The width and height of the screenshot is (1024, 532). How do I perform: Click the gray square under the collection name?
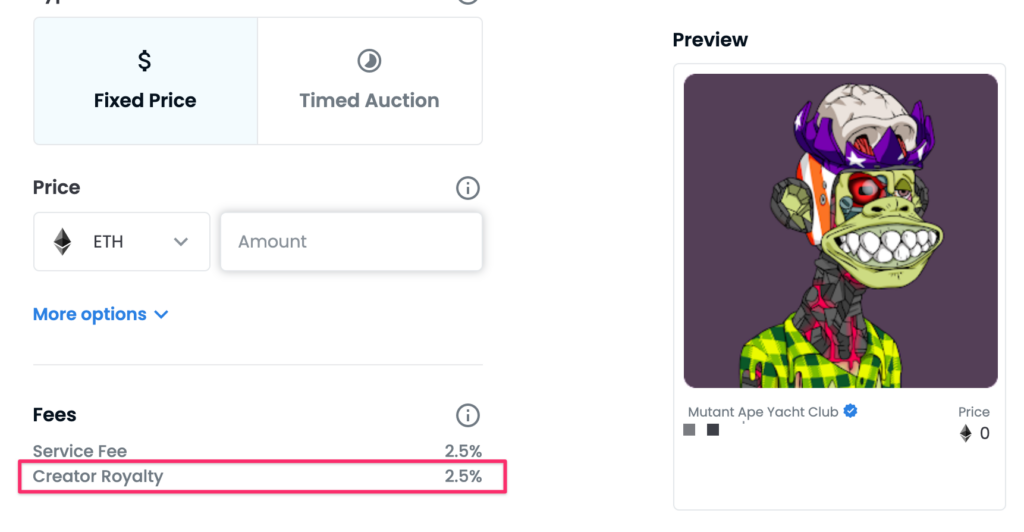pyautogui.click(x=689, y=430)
